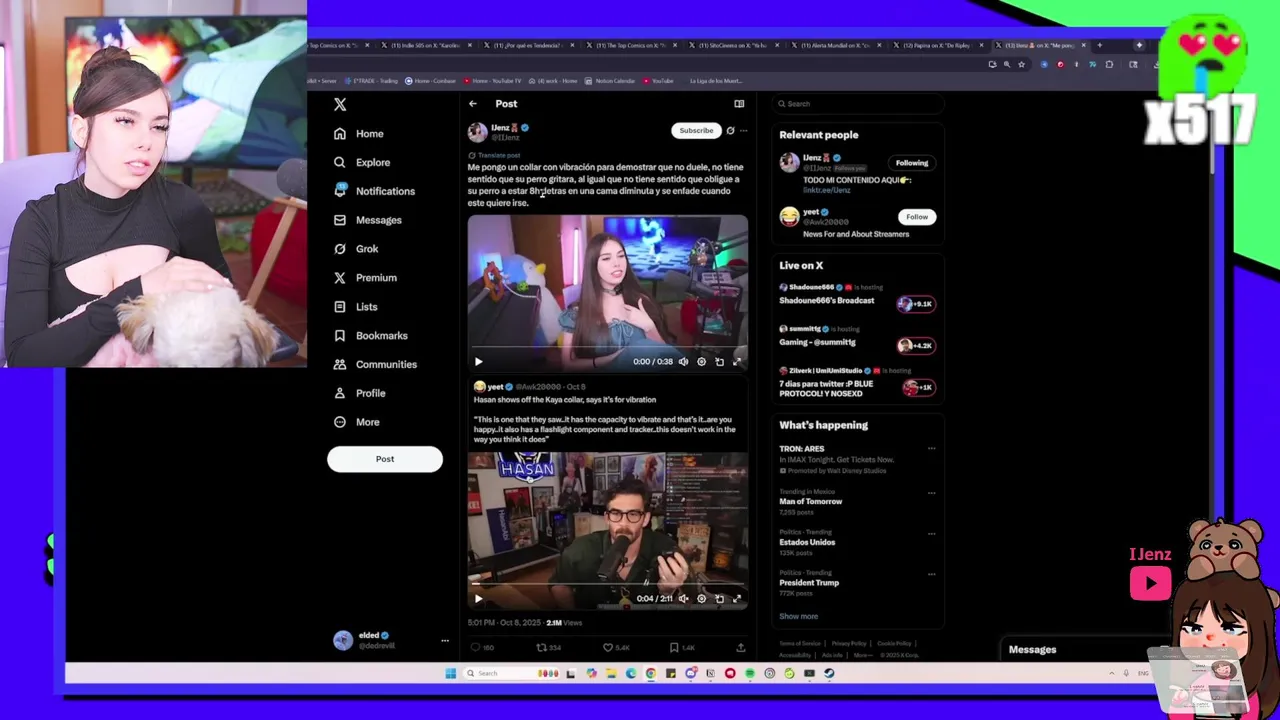Viewport: 1280px width, 720px height.
Task: Follow the yeet account
Action: pos(917,217)
